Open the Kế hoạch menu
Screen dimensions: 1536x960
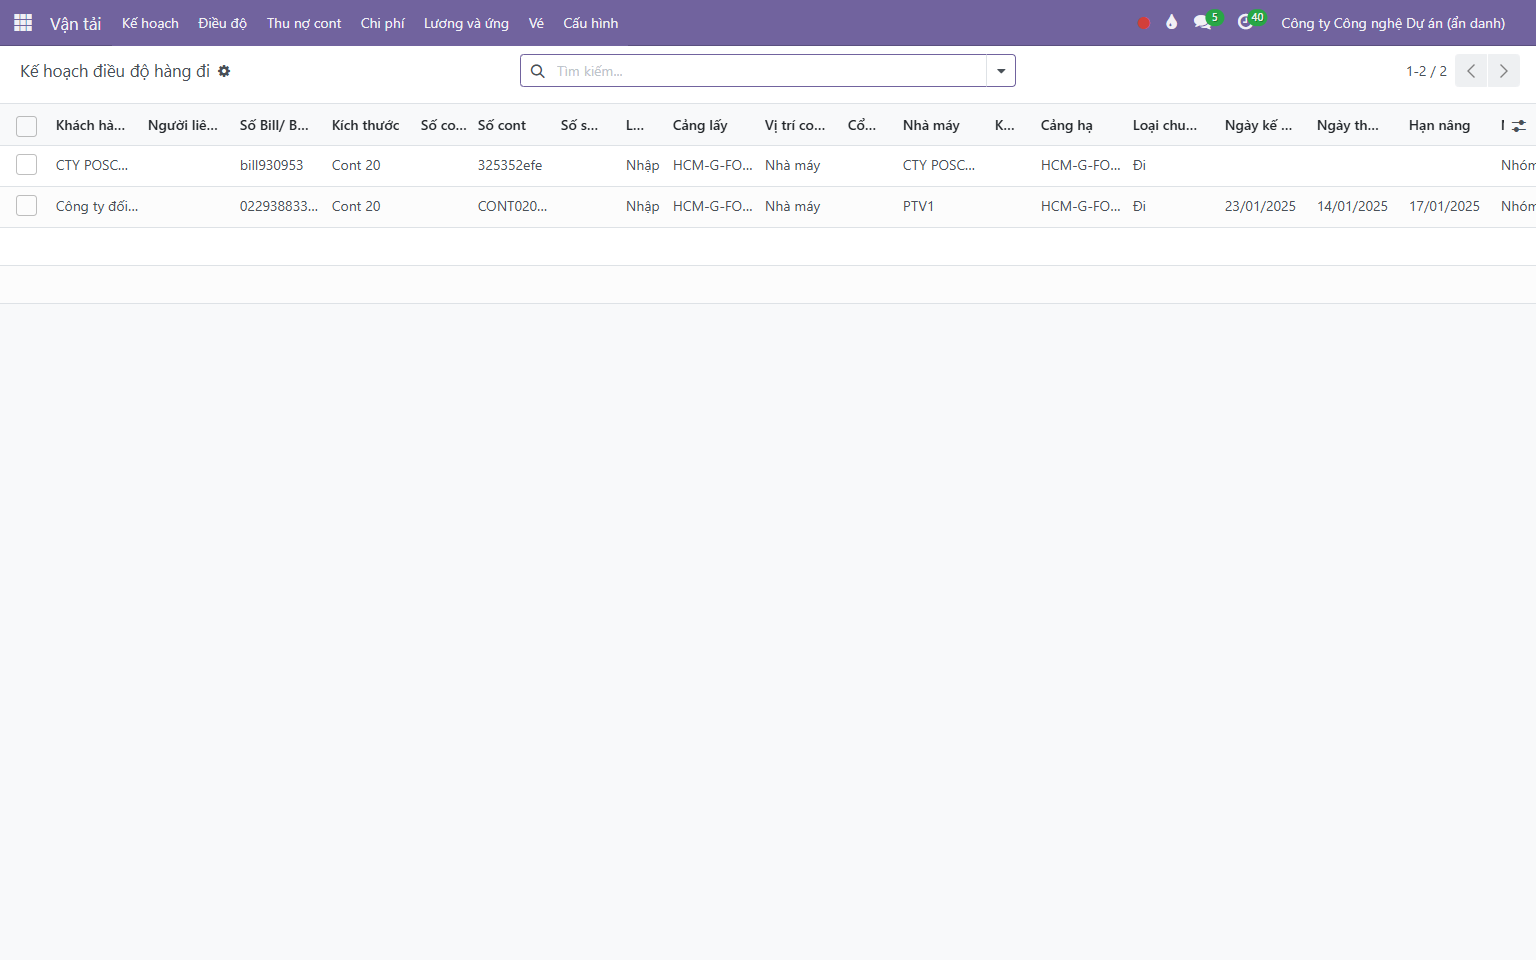click(150, 23)
